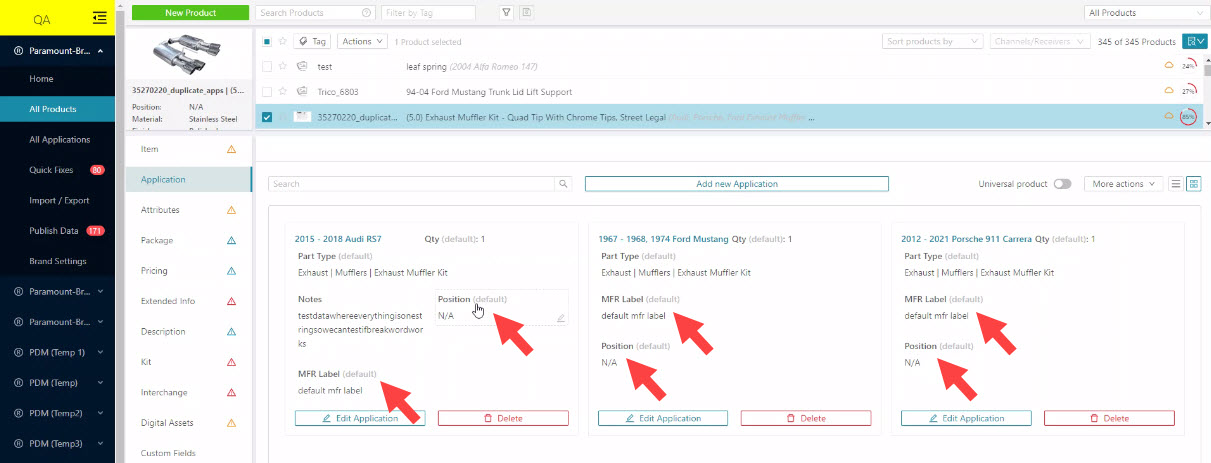
Task: Check the Trico_6803 product checkbox
Action: pyautogui.click(x=267, y=91)
